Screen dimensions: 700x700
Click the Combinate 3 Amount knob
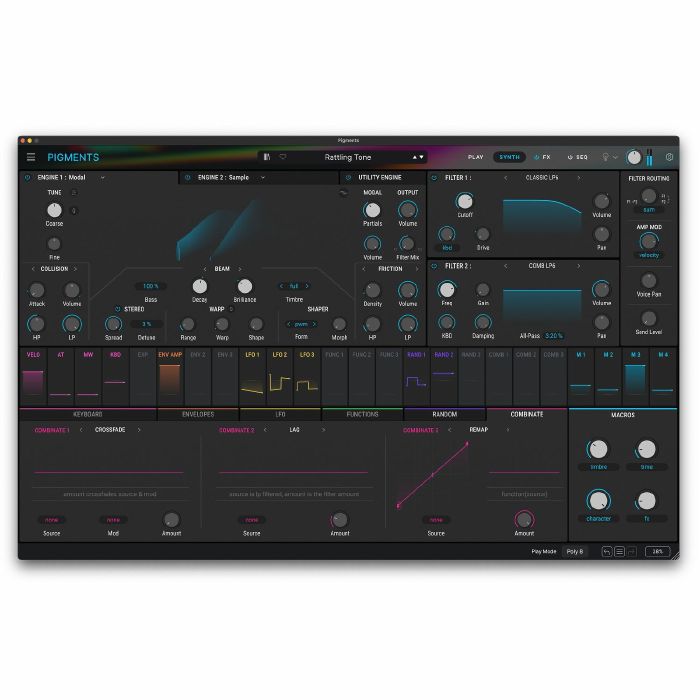[x=524, y=520]
